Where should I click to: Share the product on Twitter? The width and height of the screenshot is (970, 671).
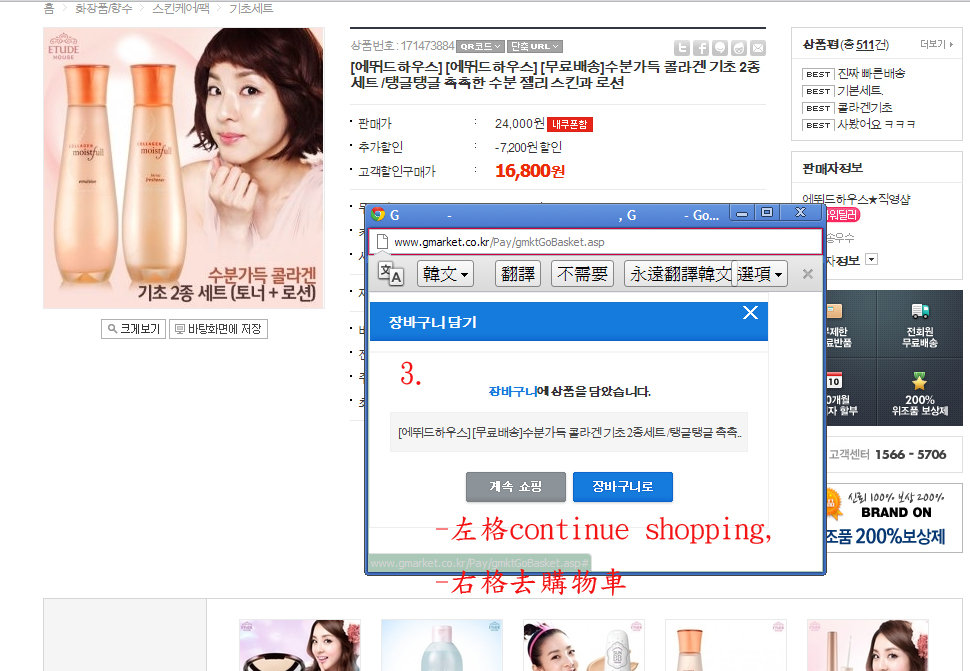point(682,48)
